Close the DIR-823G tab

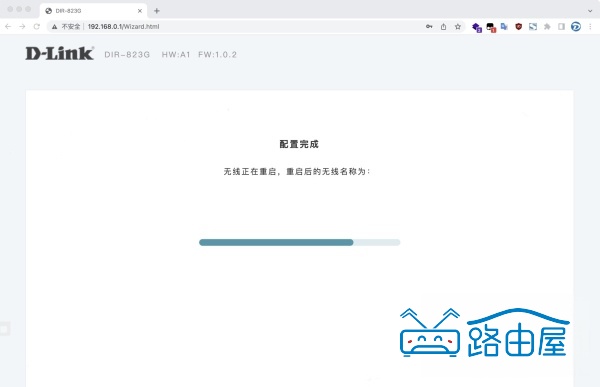pos(140,11)
